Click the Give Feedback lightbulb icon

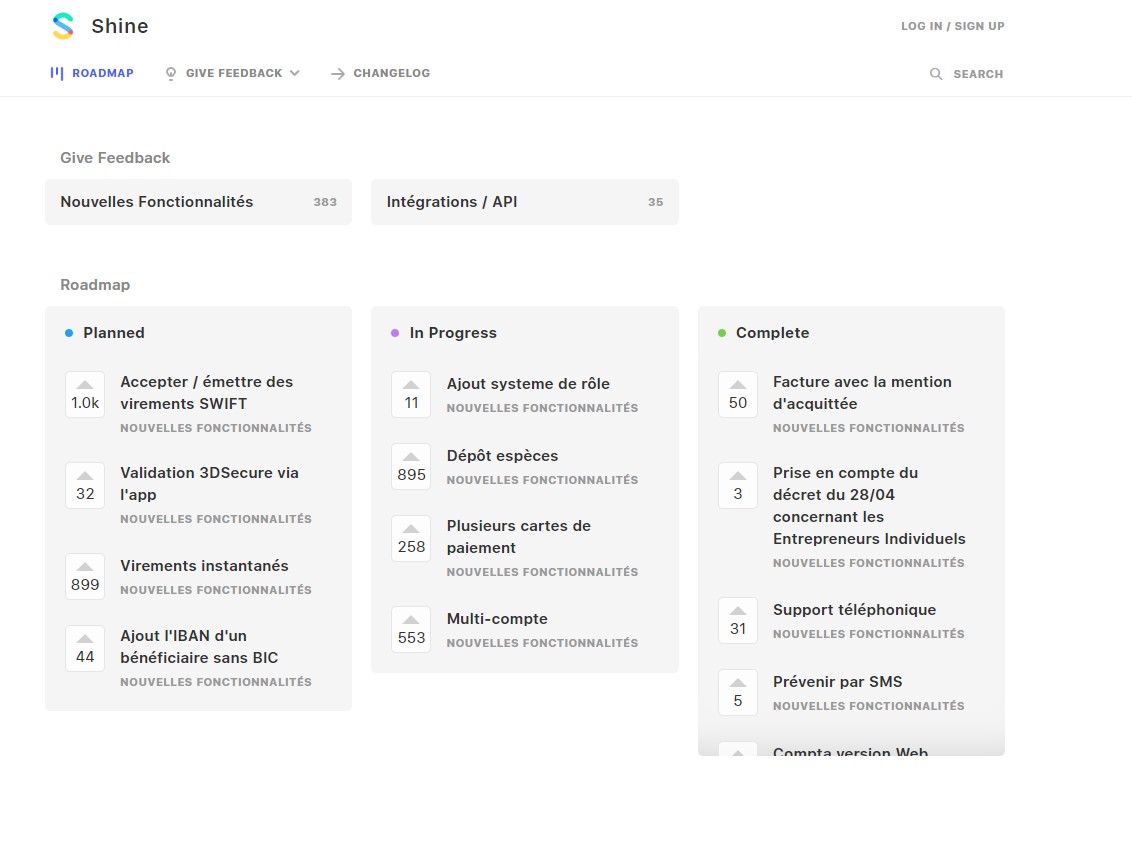click(171, 73)
